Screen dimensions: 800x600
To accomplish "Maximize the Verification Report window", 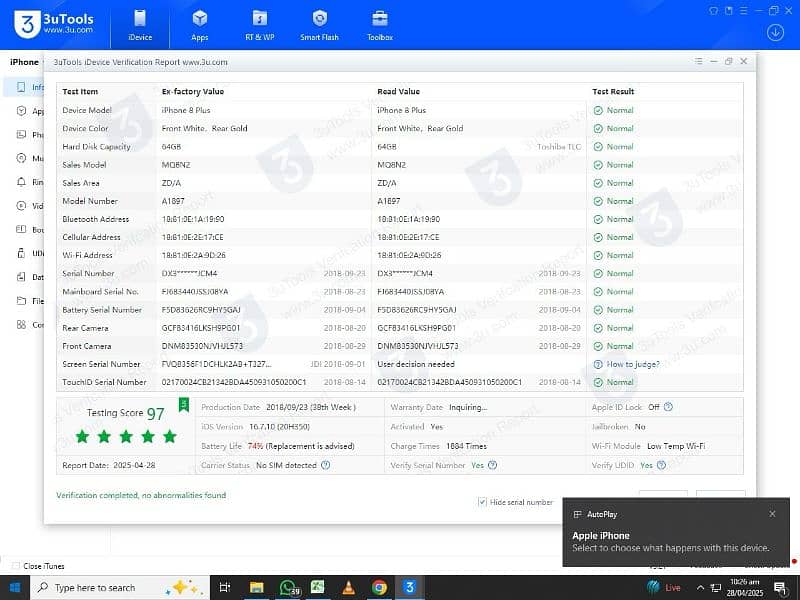I will coord(729,61).
